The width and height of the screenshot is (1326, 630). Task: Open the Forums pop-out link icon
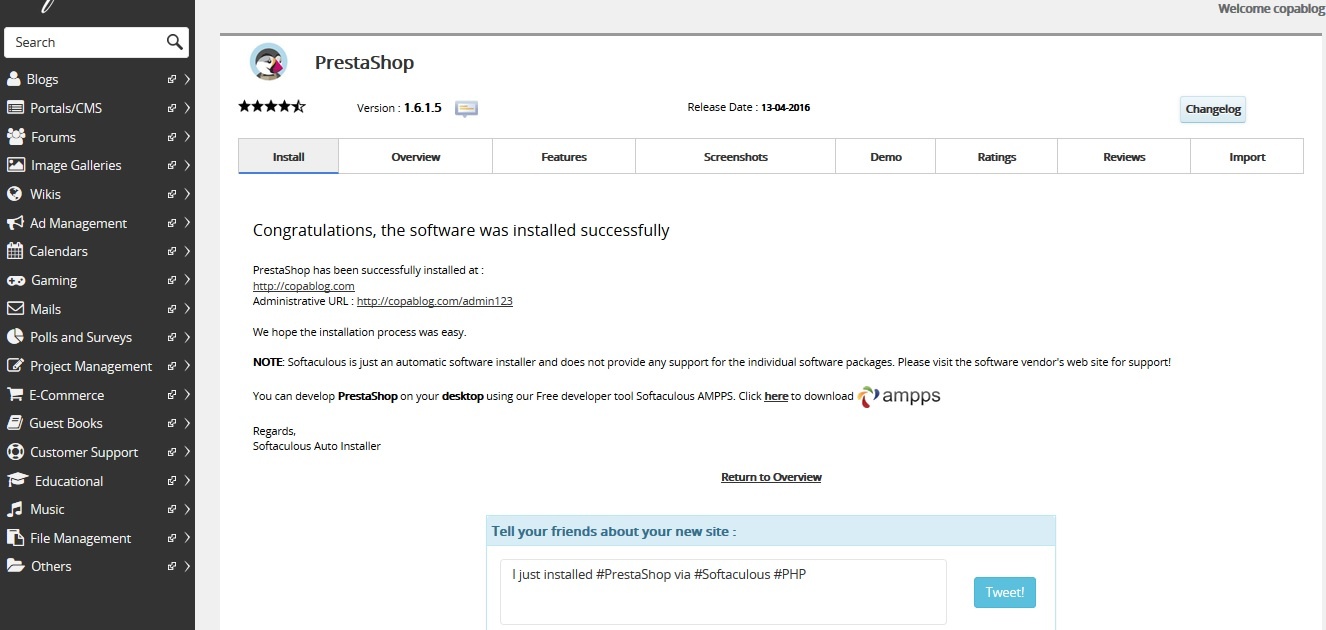(172, 137)
